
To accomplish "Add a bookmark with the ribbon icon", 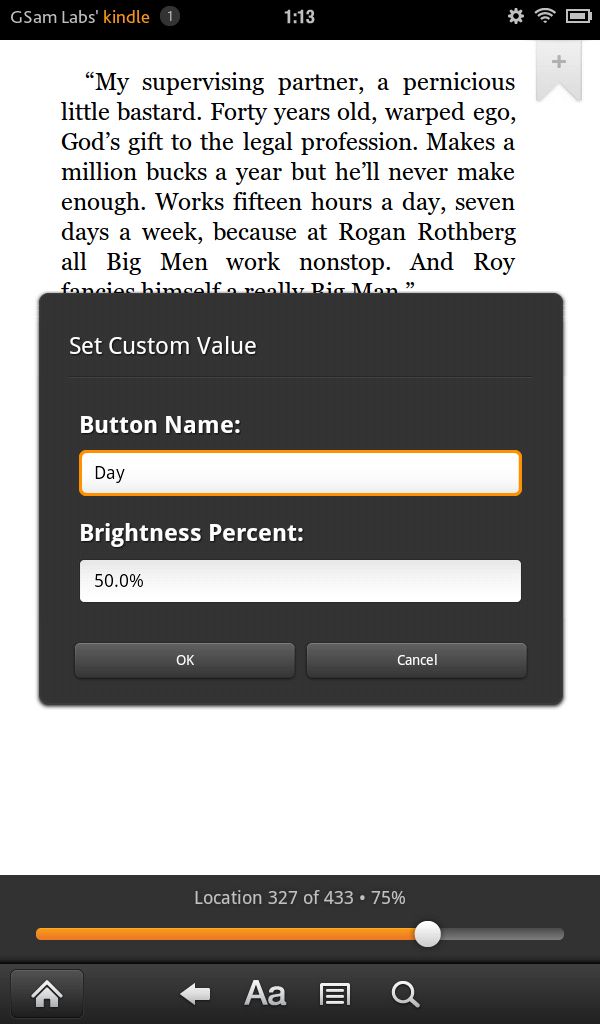I will 558,70.
